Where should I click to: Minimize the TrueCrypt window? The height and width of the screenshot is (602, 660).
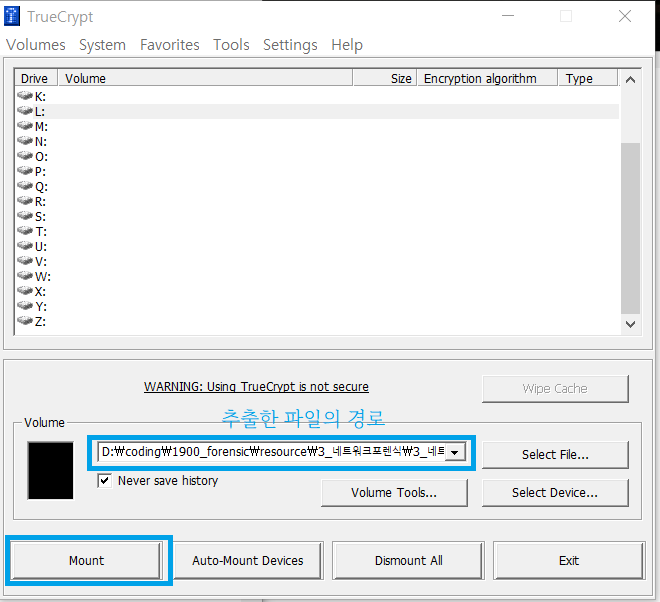click(508, 16)
